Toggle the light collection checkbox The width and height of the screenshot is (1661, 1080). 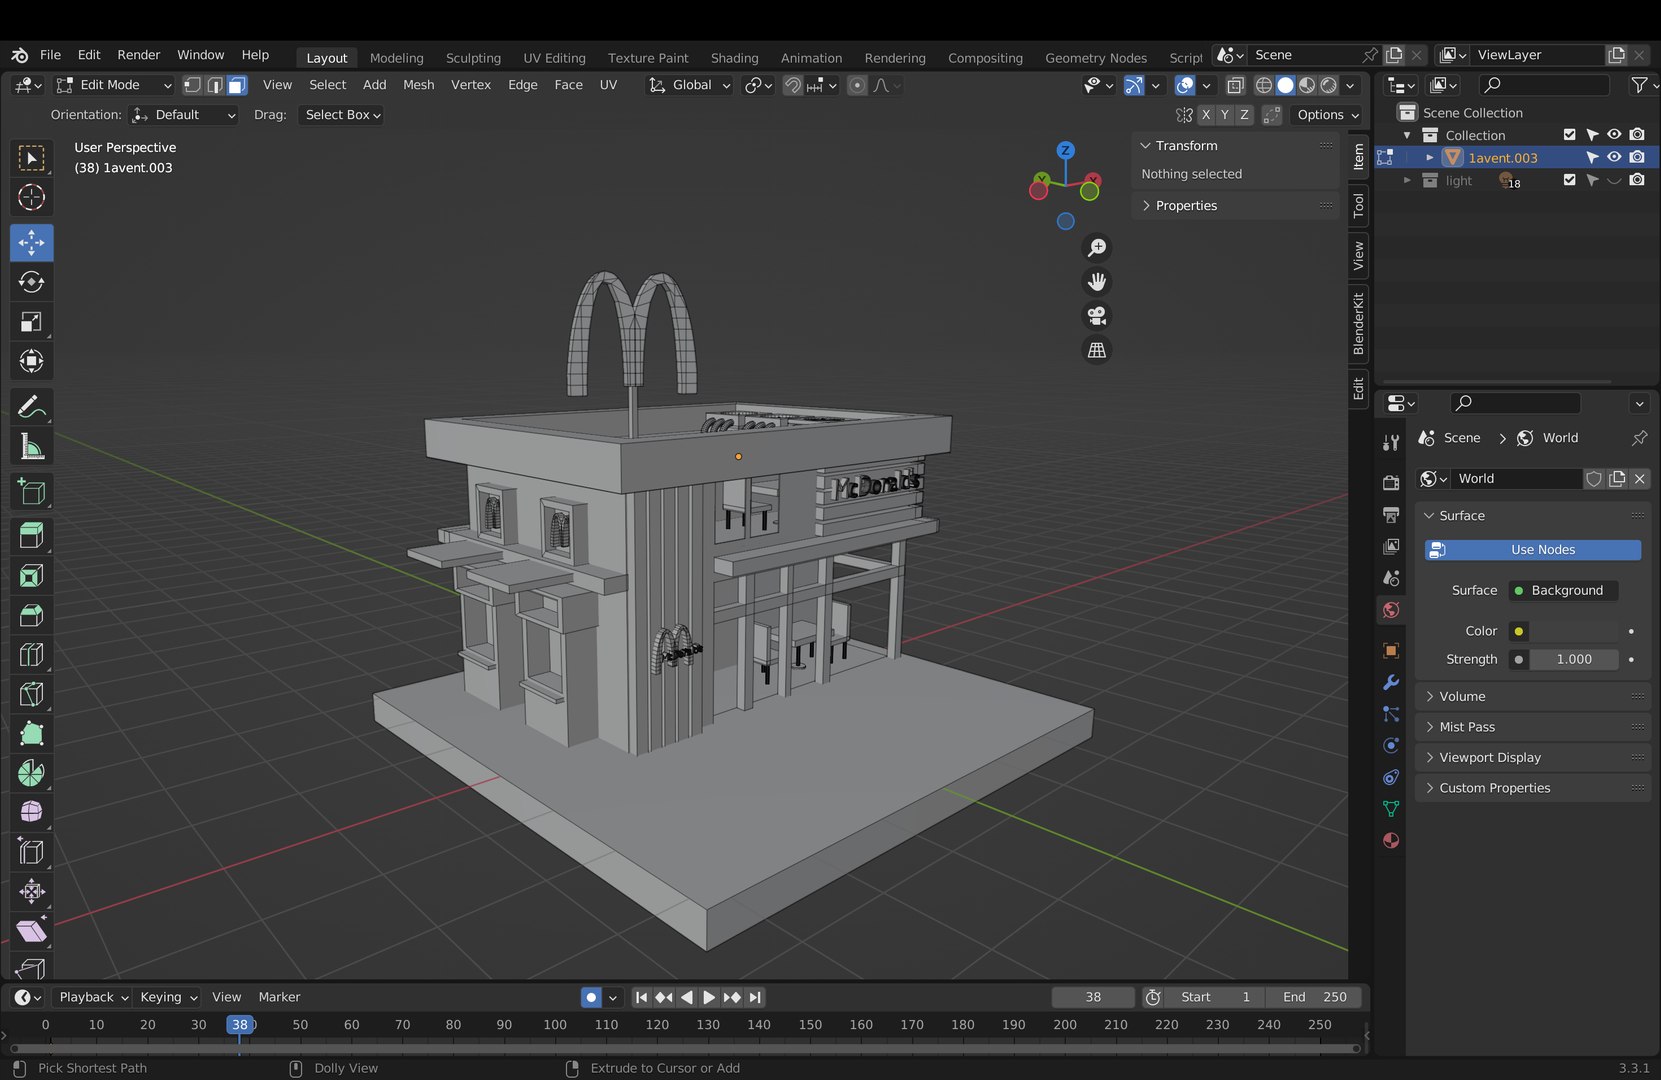click(x=1569, y=180)
